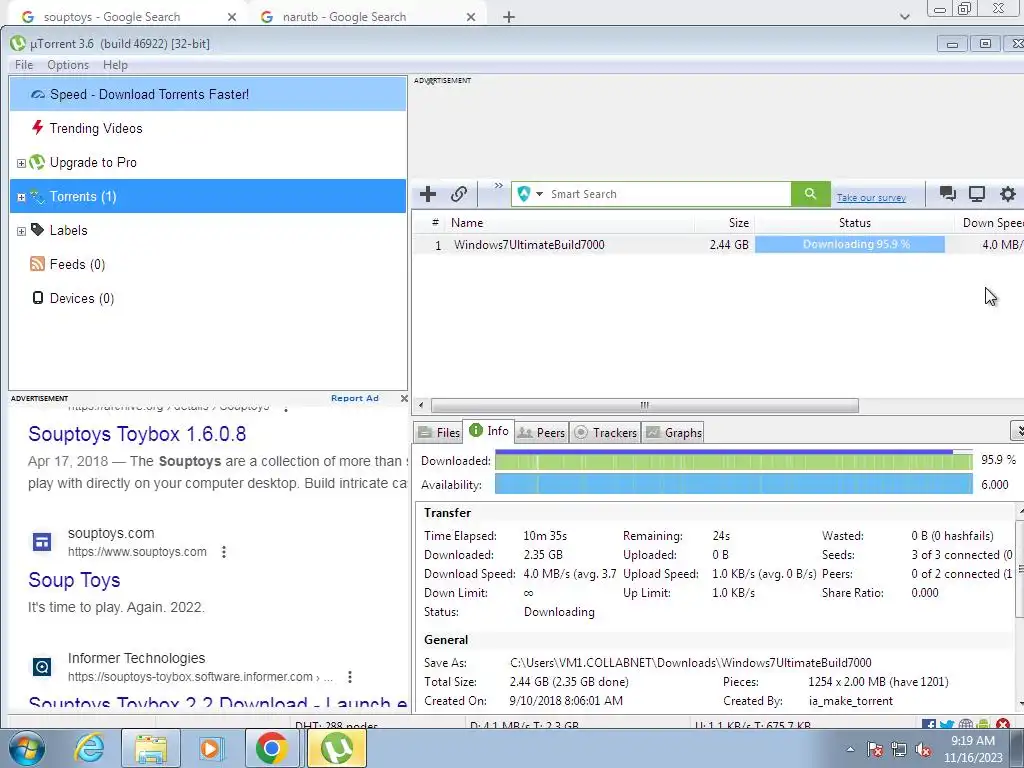Screen dimensions: 1024x768
Task: Click the remote monitor toolbar icon
Action: coord(977,193)
